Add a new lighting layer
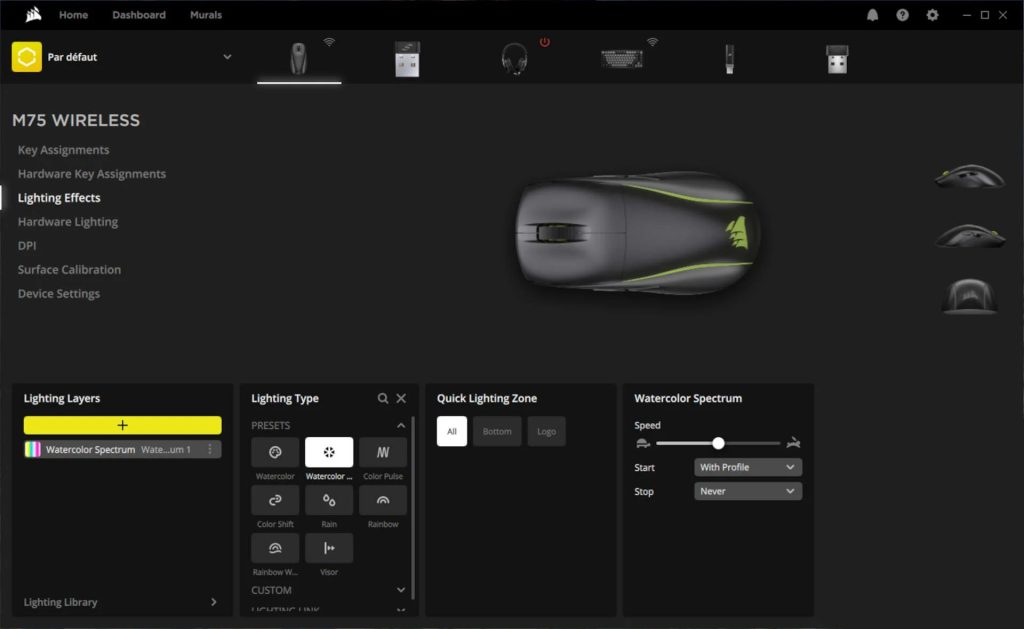The height and width of the screenshot is (629, 1024). click(x=122, y=425)
